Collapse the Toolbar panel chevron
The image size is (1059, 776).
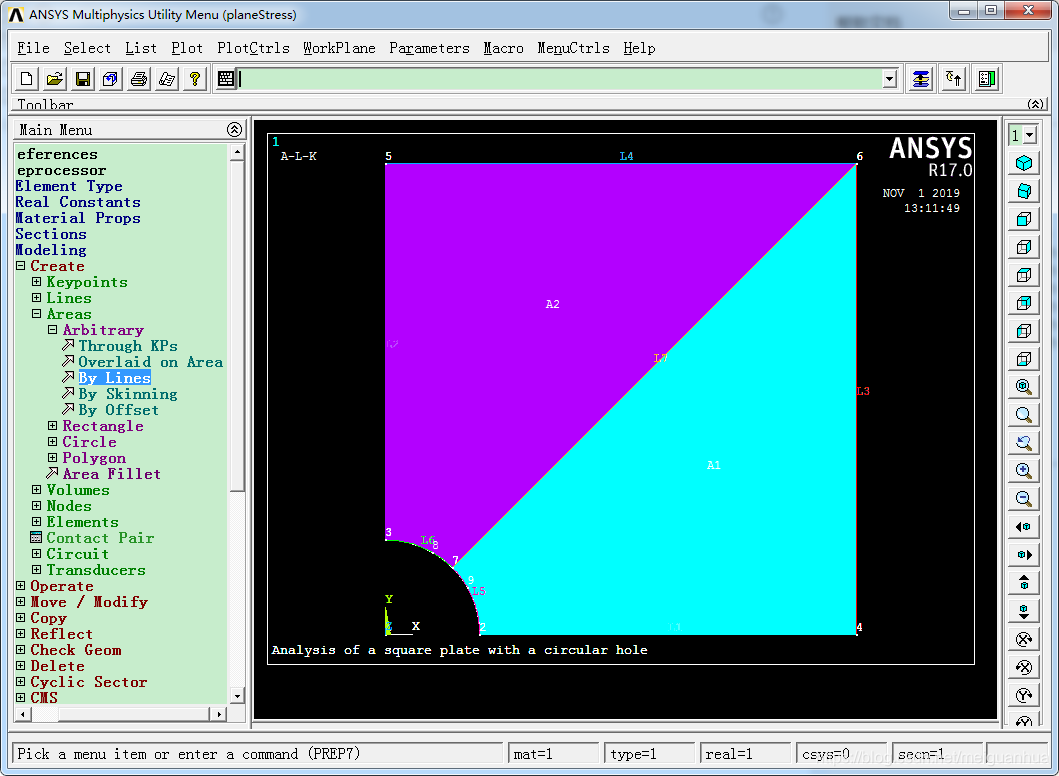(1035, 104)
